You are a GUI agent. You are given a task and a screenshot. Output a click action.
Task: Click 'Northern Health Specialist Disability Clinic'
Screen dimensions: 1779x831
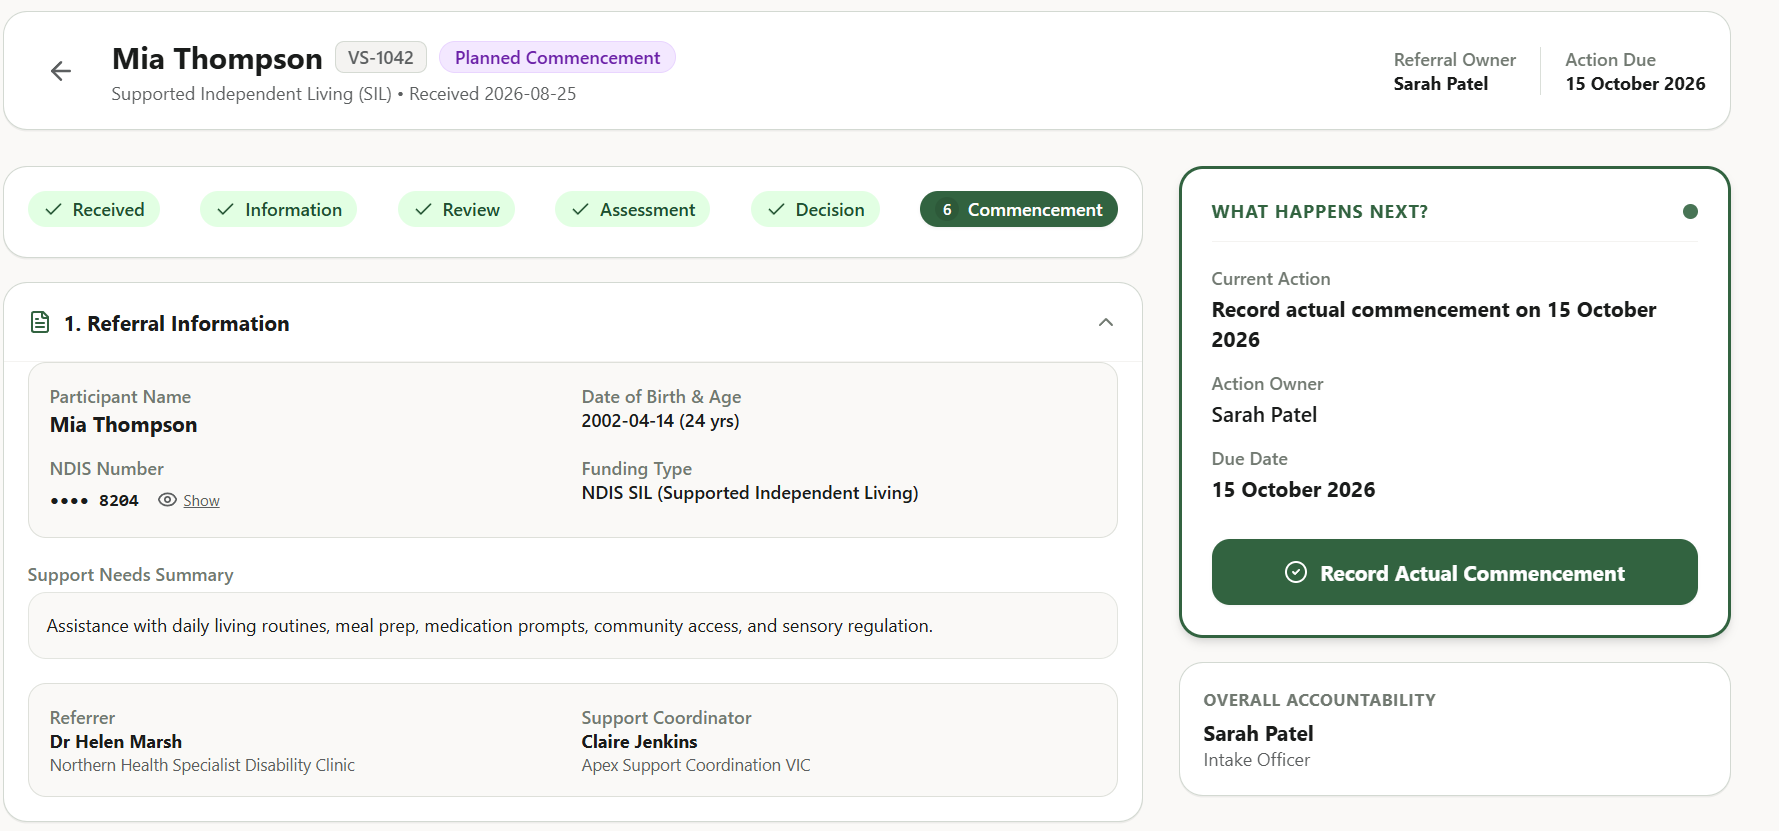pos(202,765)
